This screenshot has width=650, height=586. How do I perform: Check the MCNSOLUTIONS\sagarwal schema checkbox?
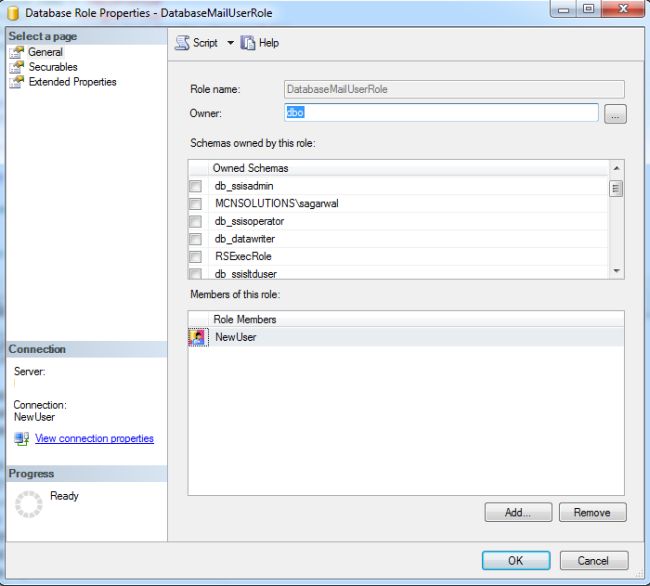195,203
